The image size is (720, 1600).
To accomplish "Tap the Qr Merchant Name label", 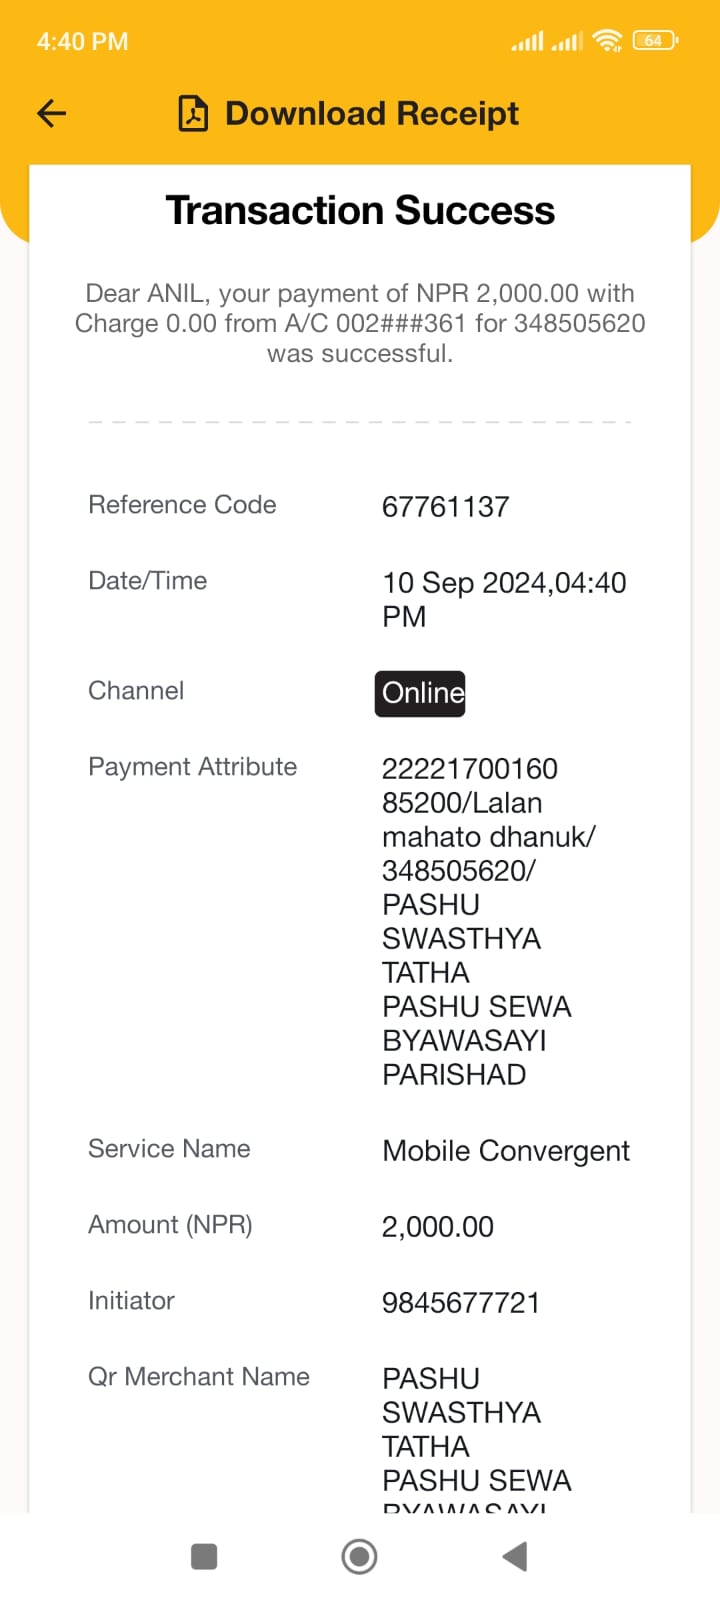I will 199,1377.
